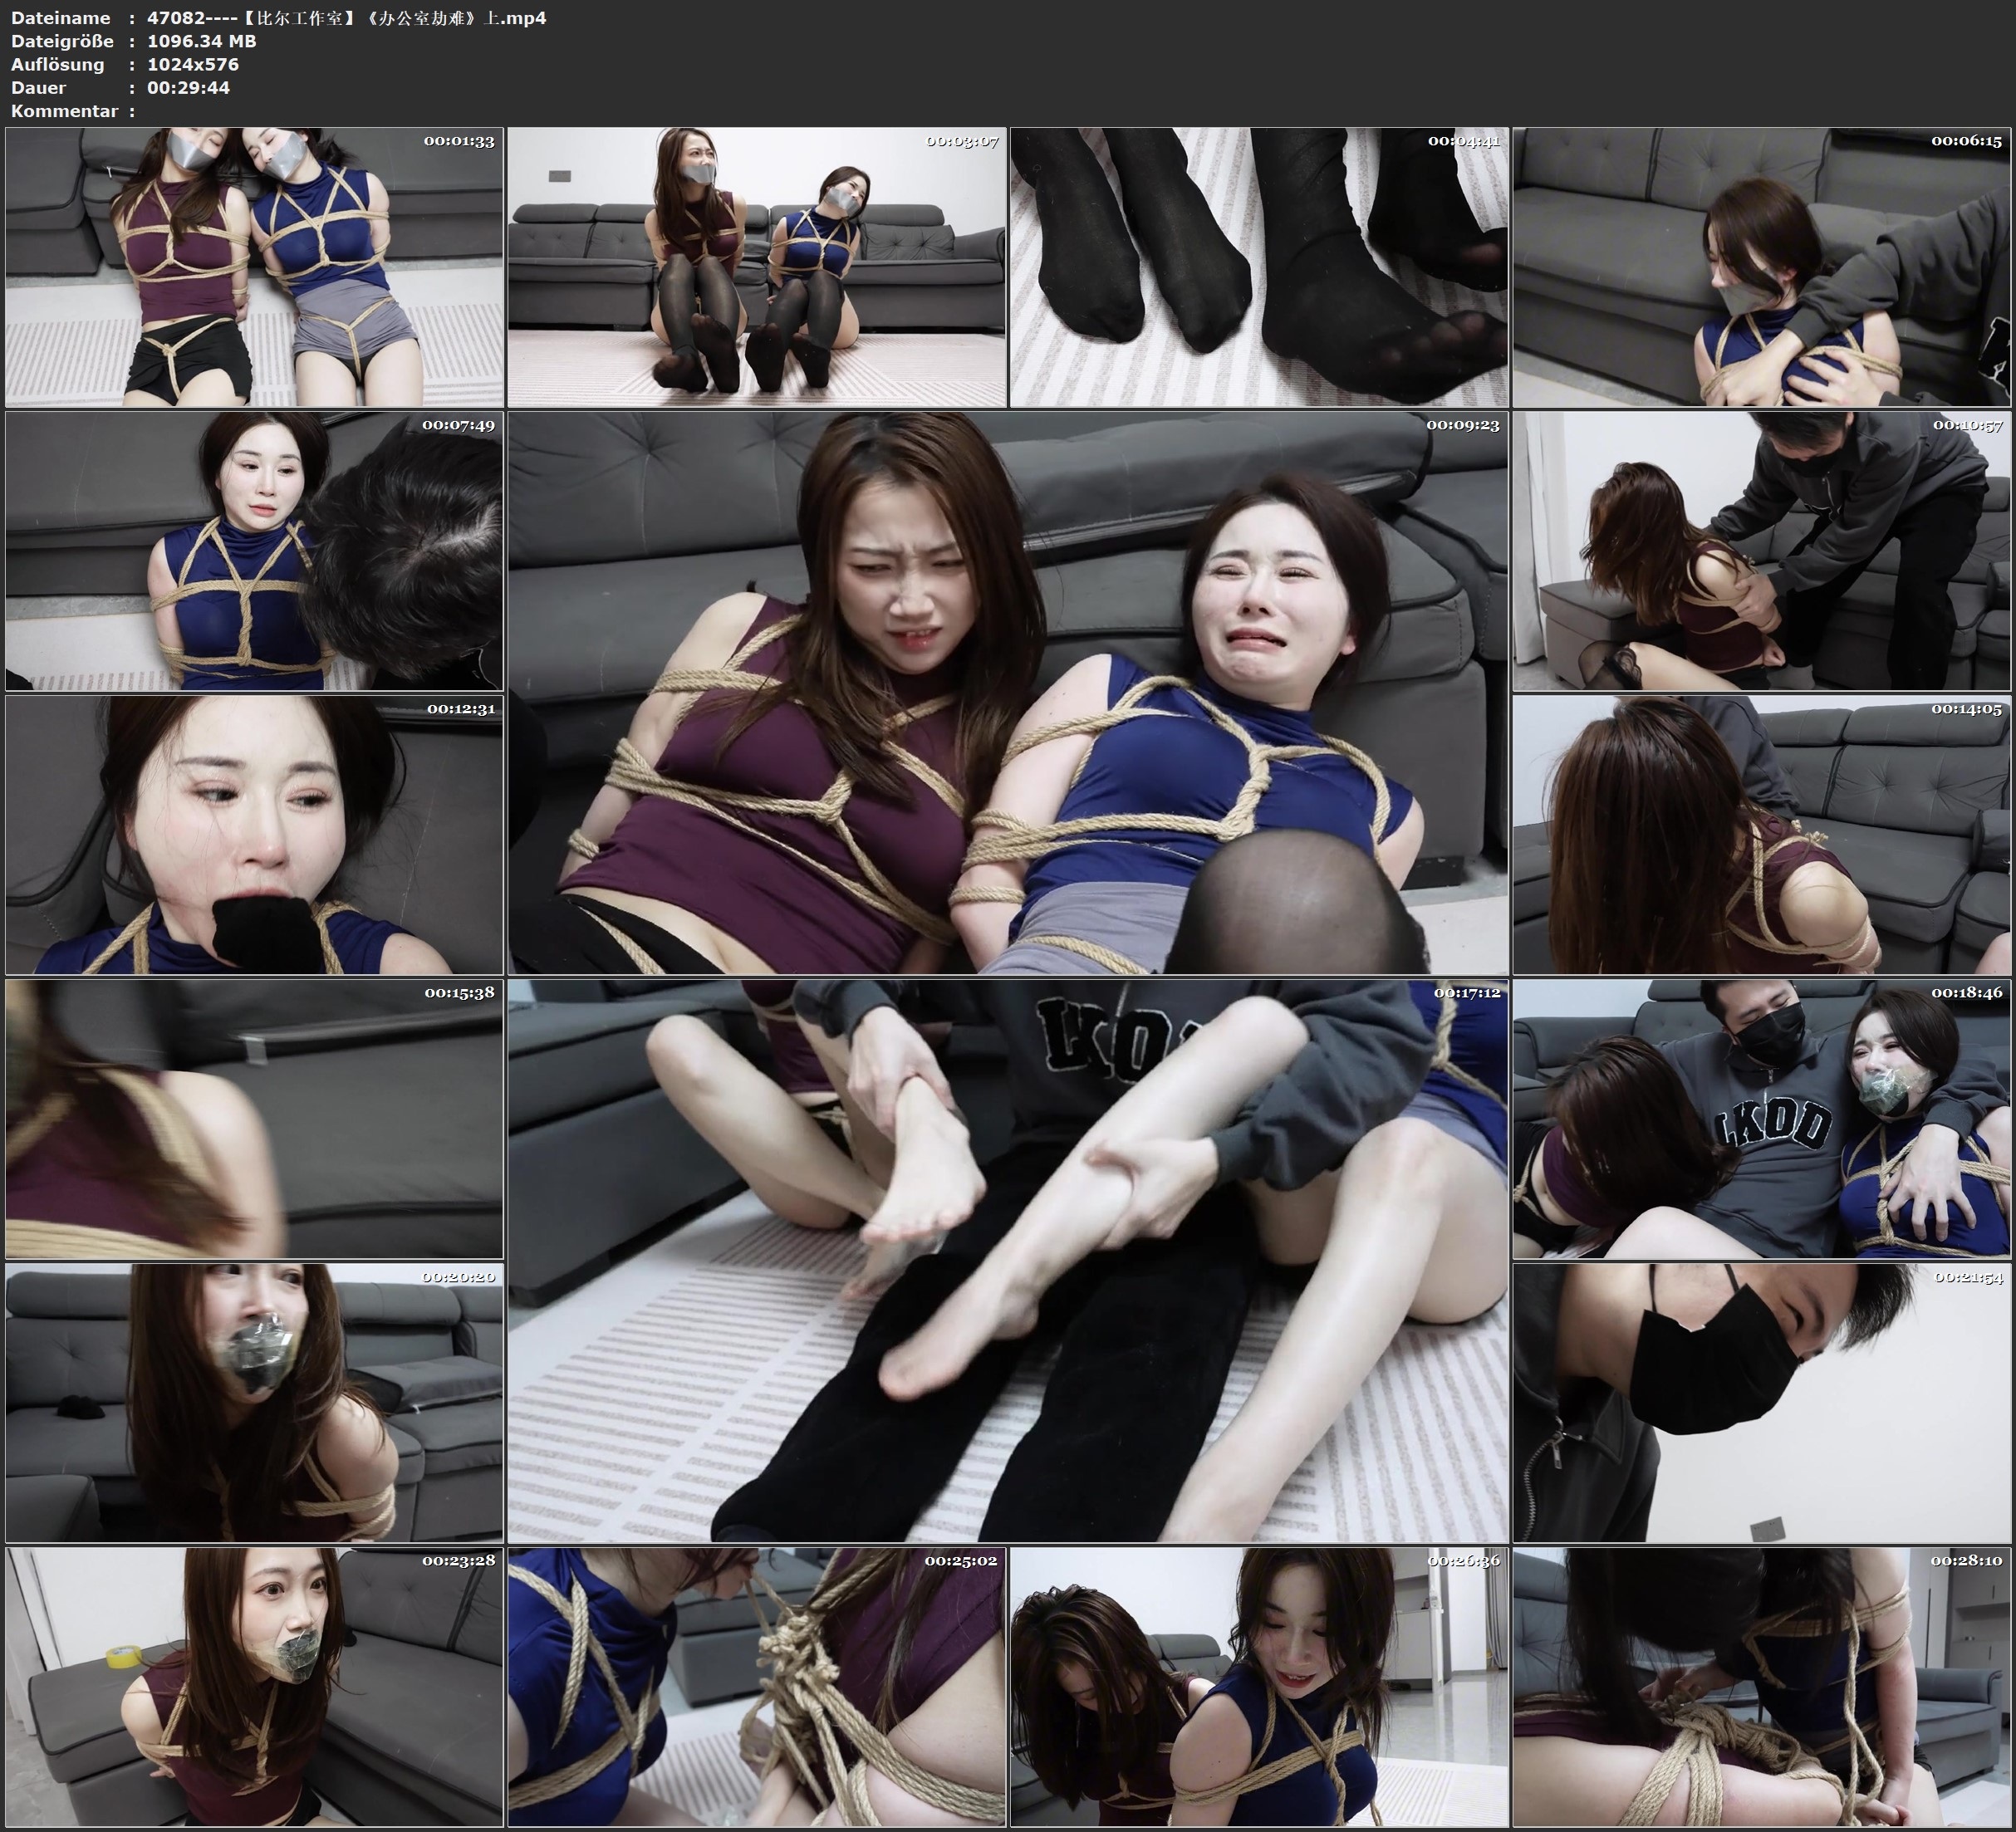
Task: Select the thumbnail marked 00:04:41
Action: 1259,267
